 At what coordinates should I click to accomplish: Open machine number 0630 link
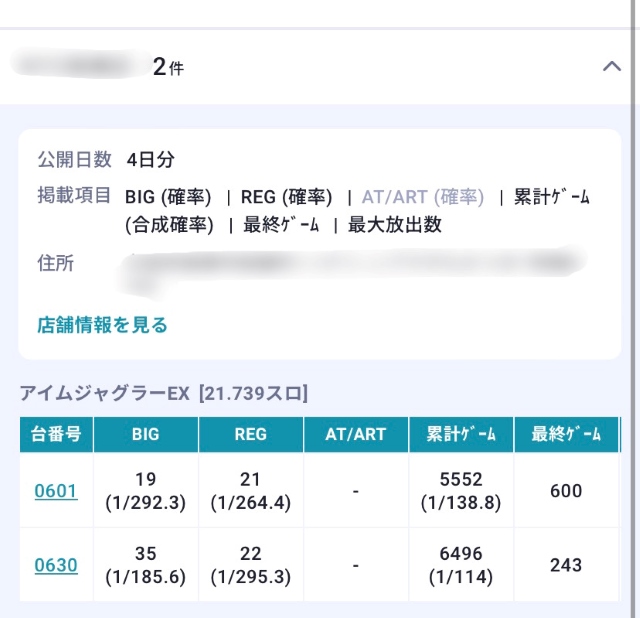point(56,565)
